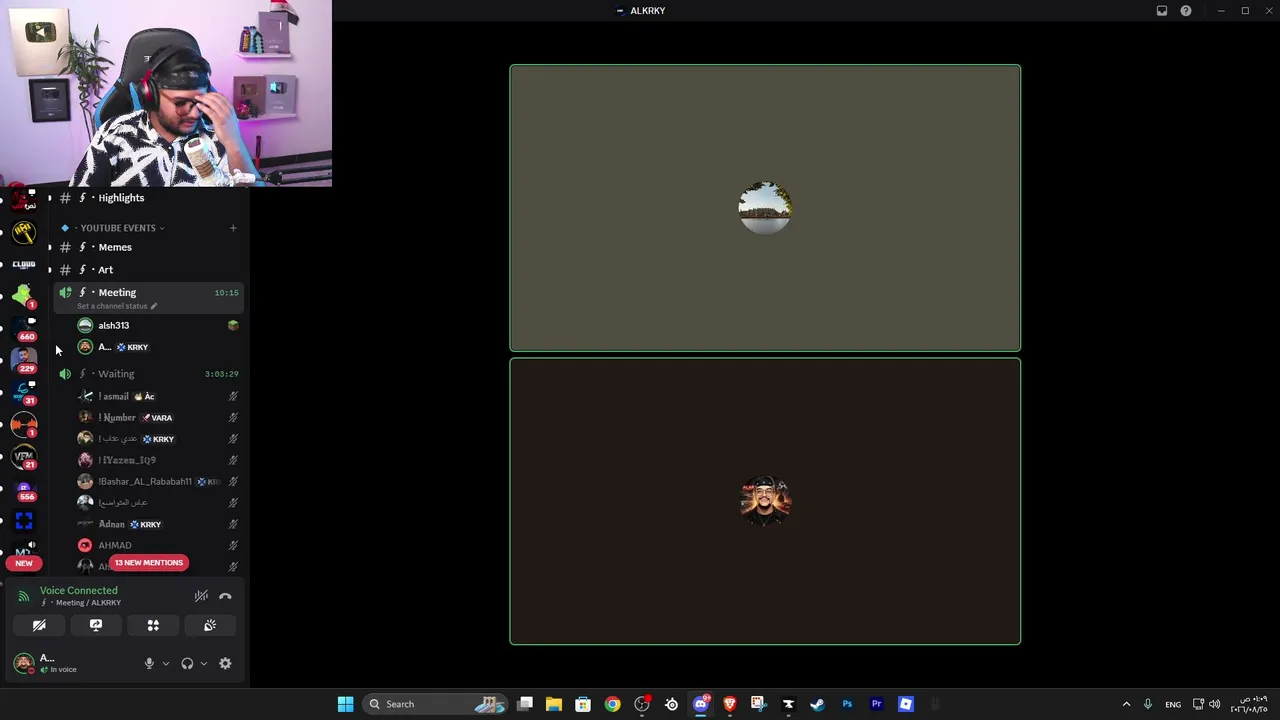1280x720 pixels.
Task: Add a channel to YOUTUBE EVENTS
Action: (x=233, y=228)
